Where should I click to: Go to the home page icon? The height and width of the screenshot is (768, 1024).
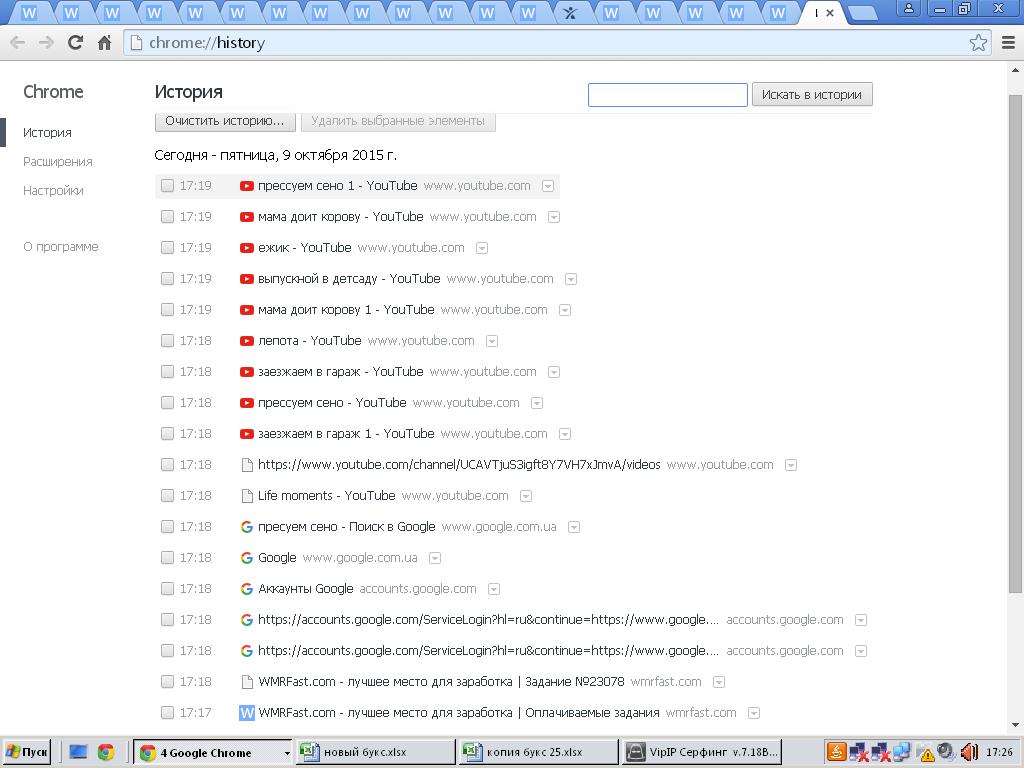pyautogui.click(x=104, y=42)
